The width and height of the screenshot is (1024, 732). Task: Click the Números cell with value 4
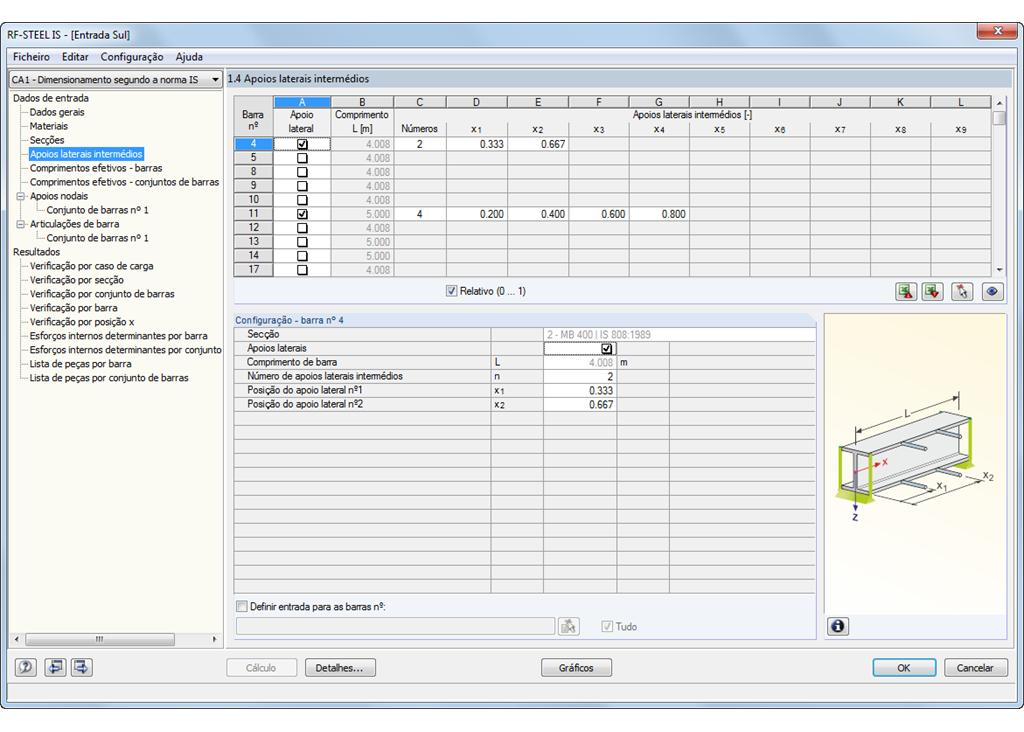420,214
